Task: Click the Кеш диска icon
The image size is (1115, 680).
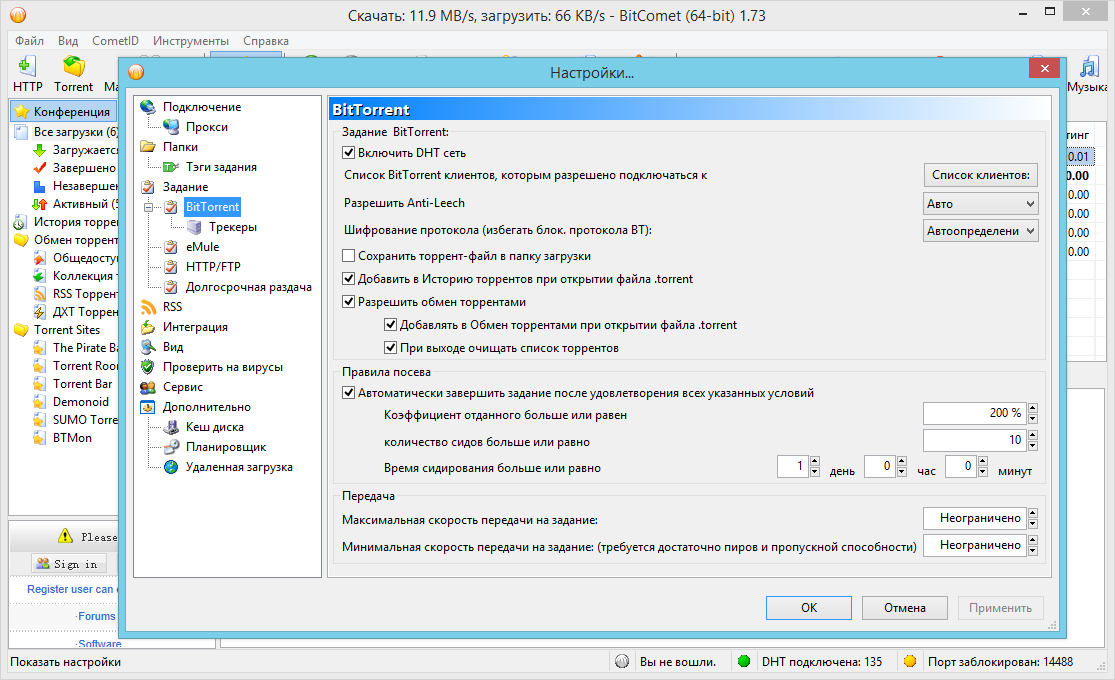Action: (x=171, y=427)
